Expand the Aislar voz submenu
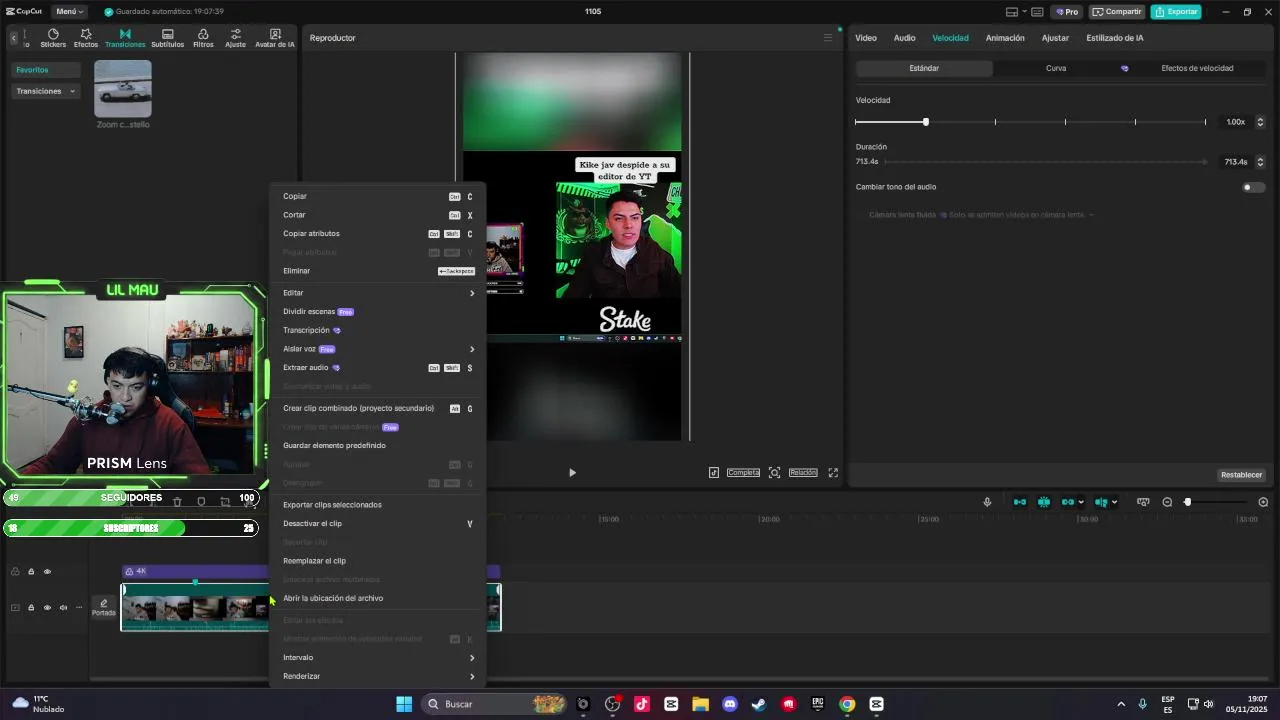 [378, 349]
